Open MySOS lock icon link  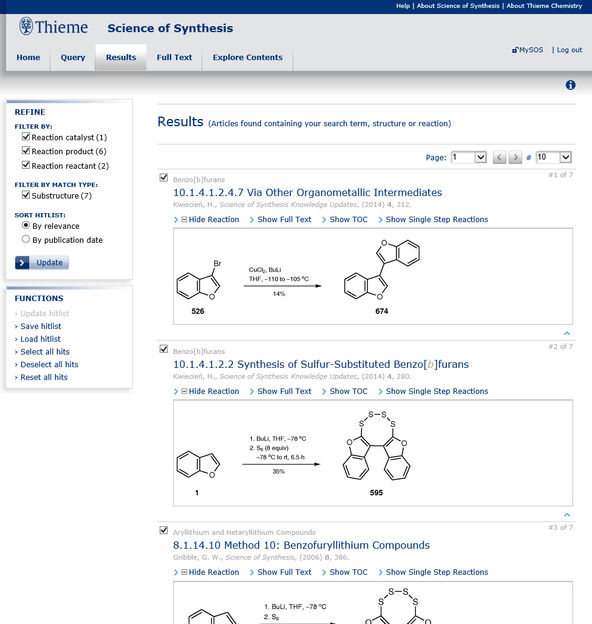(x=527, y=50)
